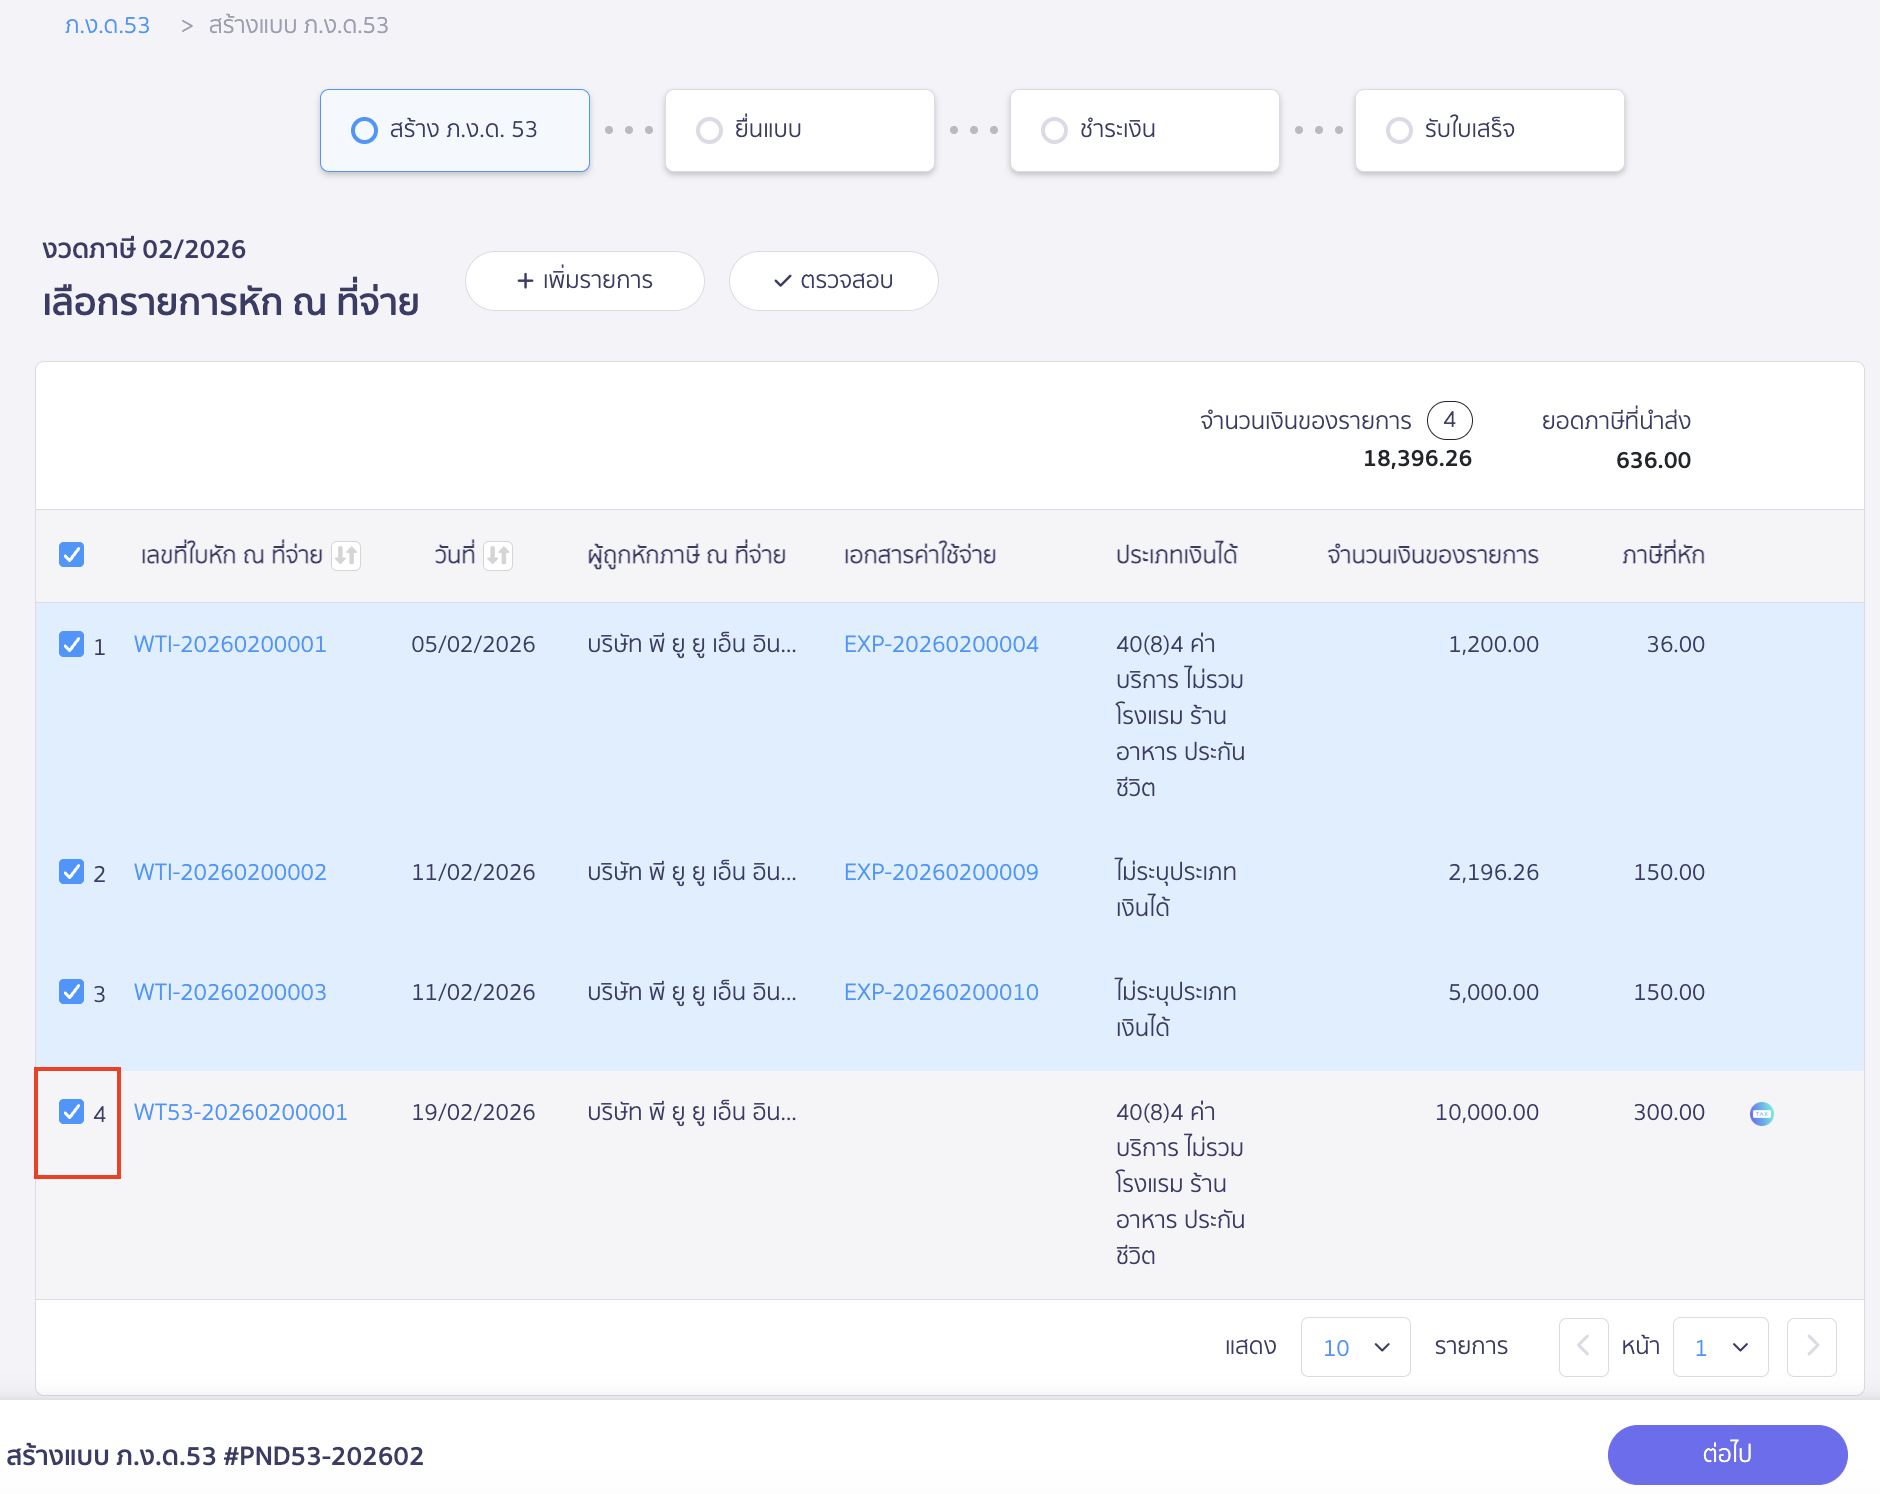
Task: Go to previous page arrow
Action: 1583,1347
